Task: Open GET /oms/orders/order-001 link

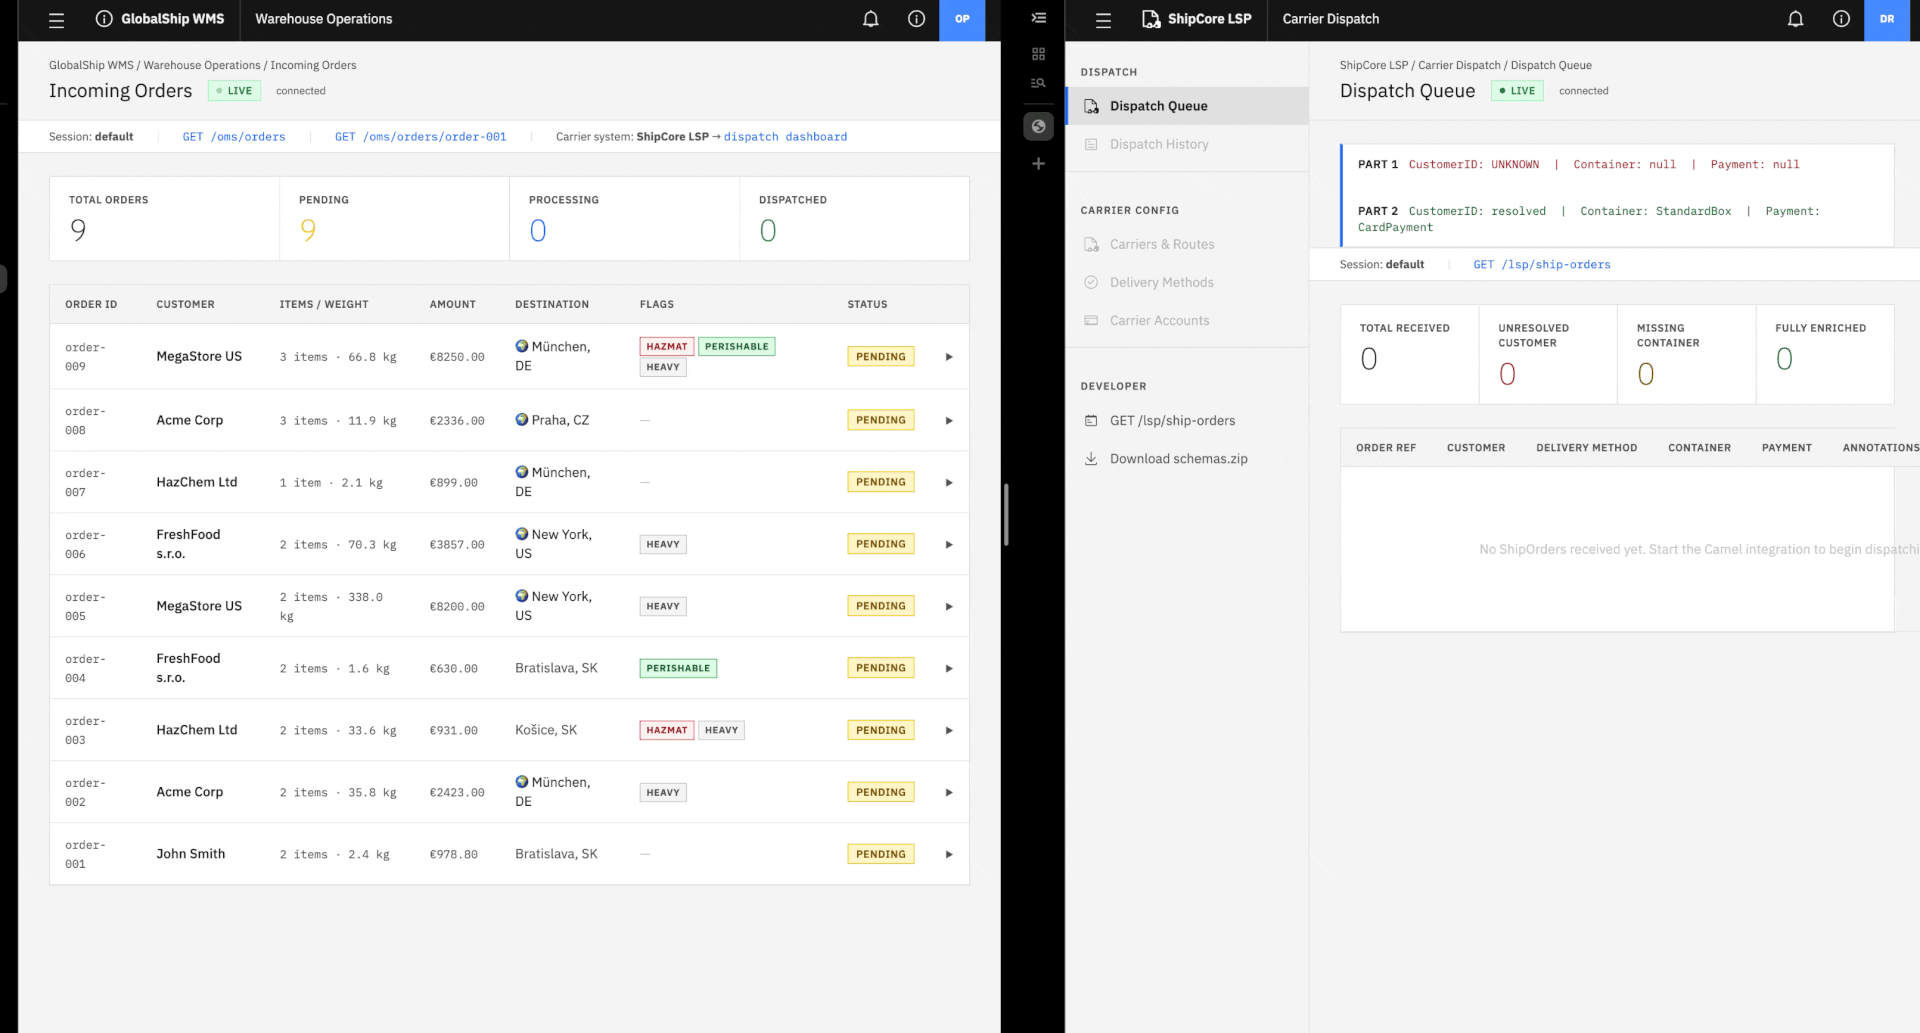Action: [420, 137]
